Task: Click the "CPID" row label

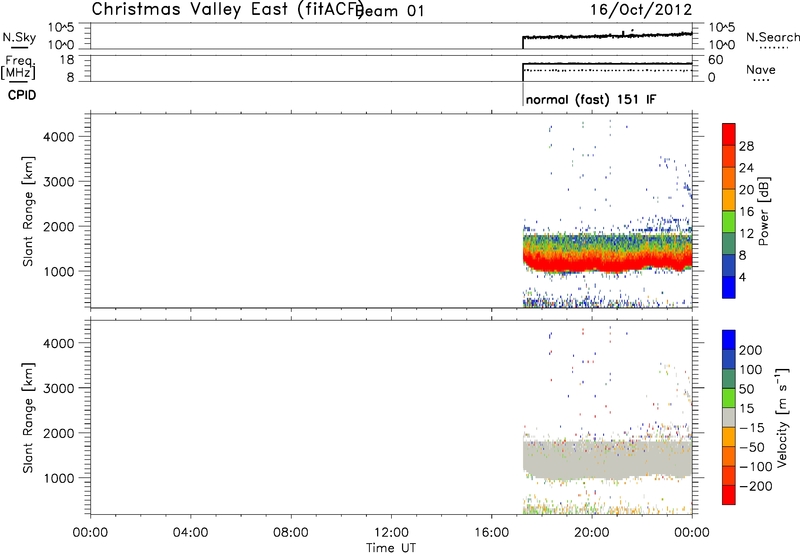Action: click(22, 95)
